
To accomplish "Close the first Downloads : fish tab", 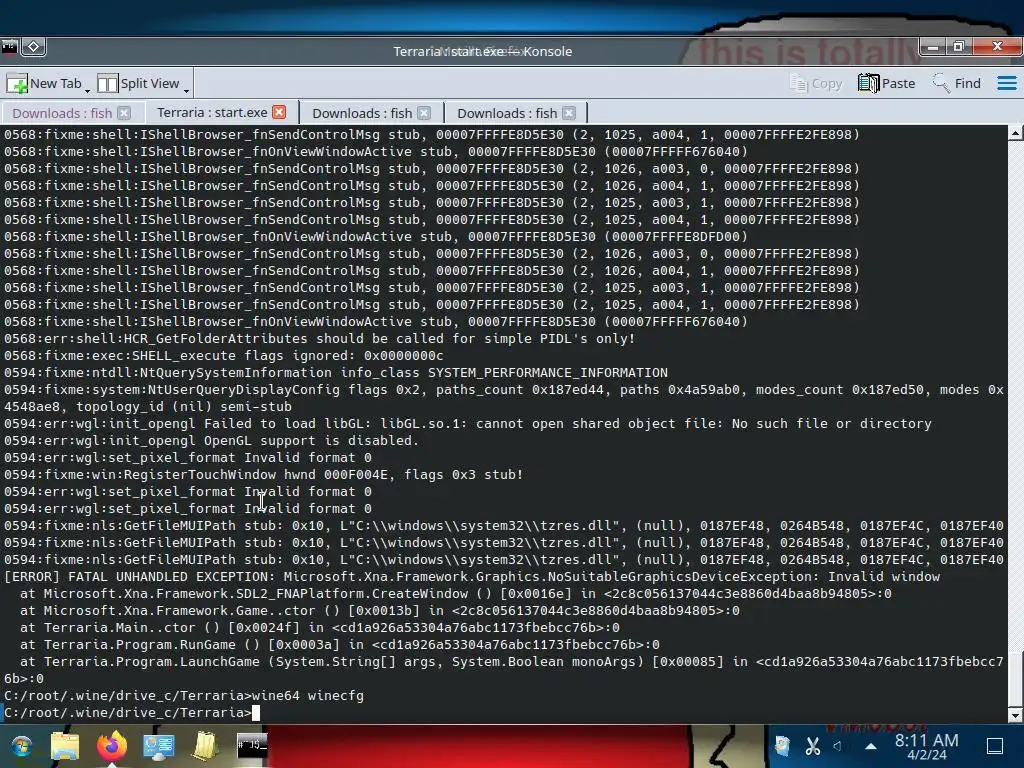I will (x=124, y=113).
